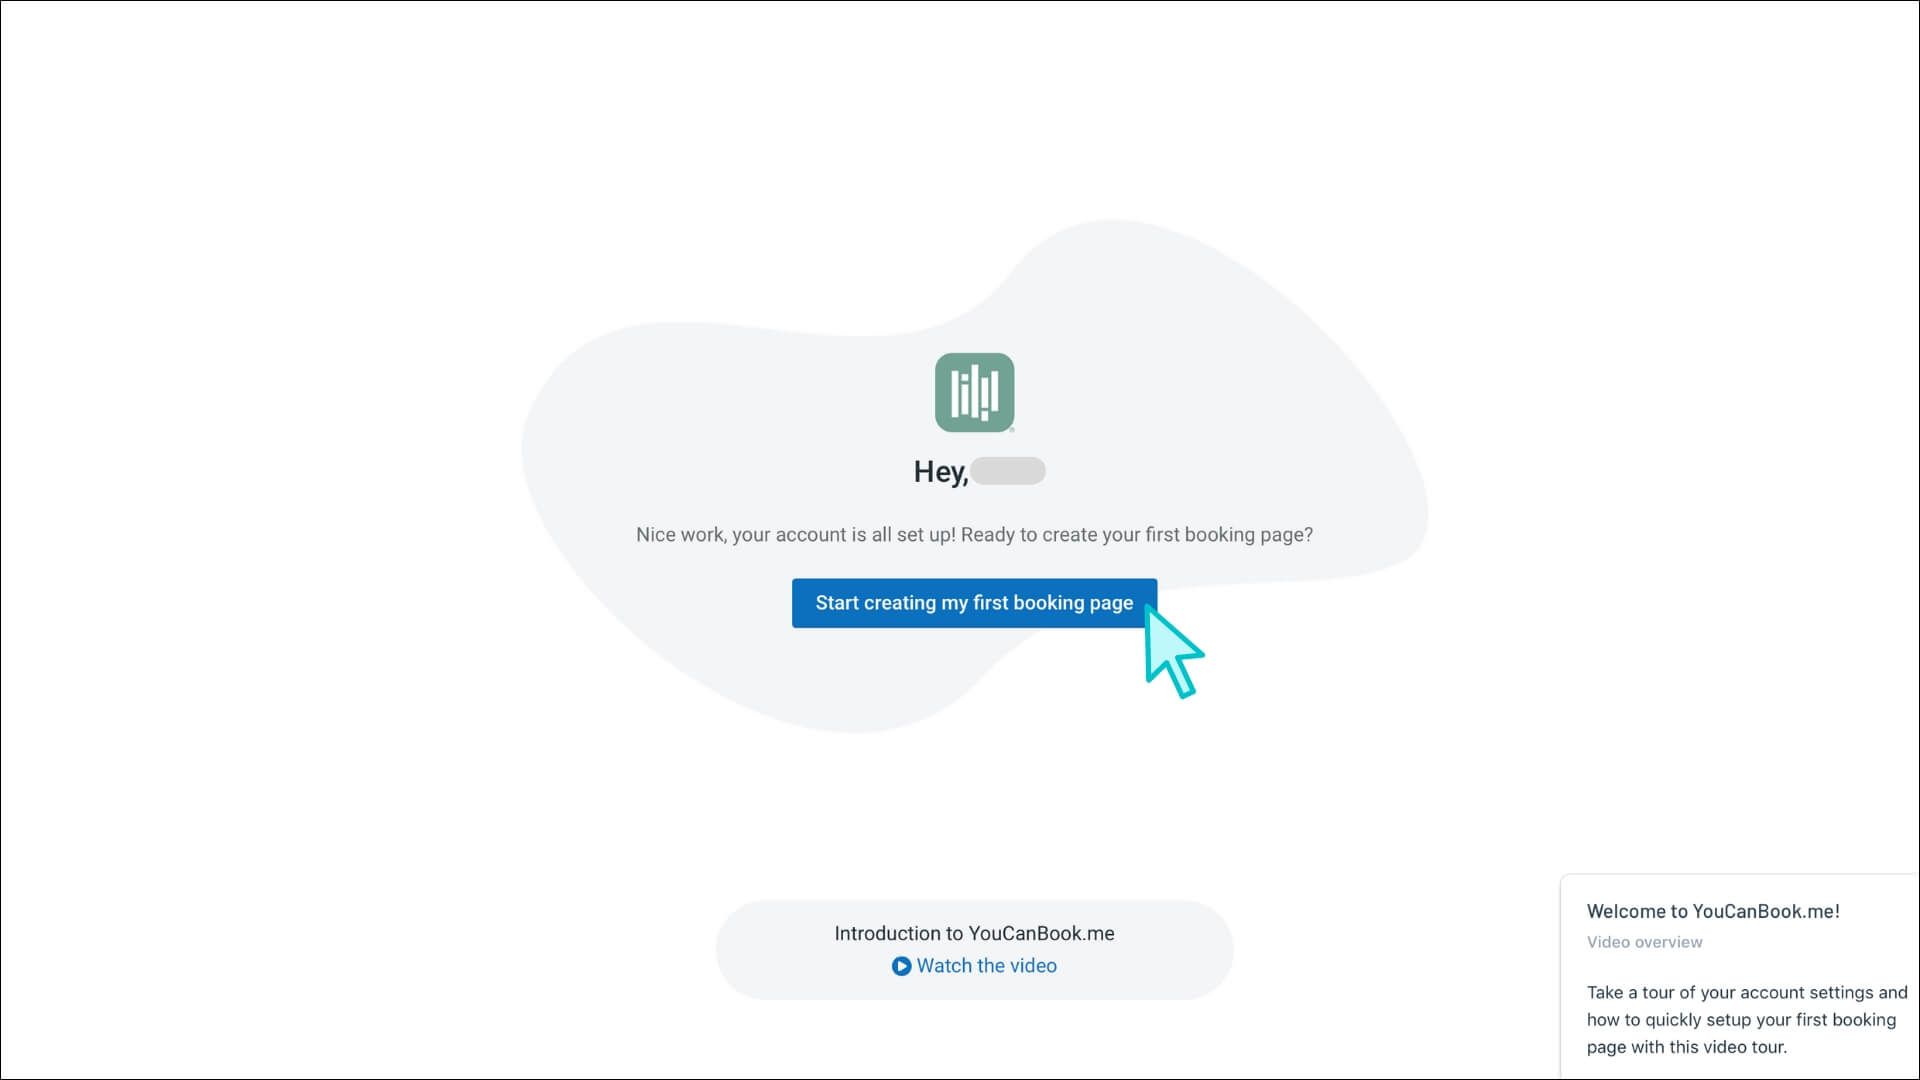
Task: Click the Introduction to YouCanBook.me label
Action: (974, 933)
